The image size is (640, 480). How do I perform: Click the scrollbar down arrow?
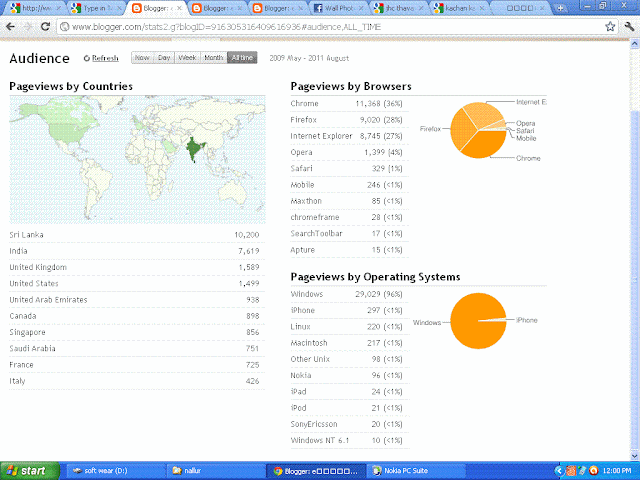(x=635, y=456)
